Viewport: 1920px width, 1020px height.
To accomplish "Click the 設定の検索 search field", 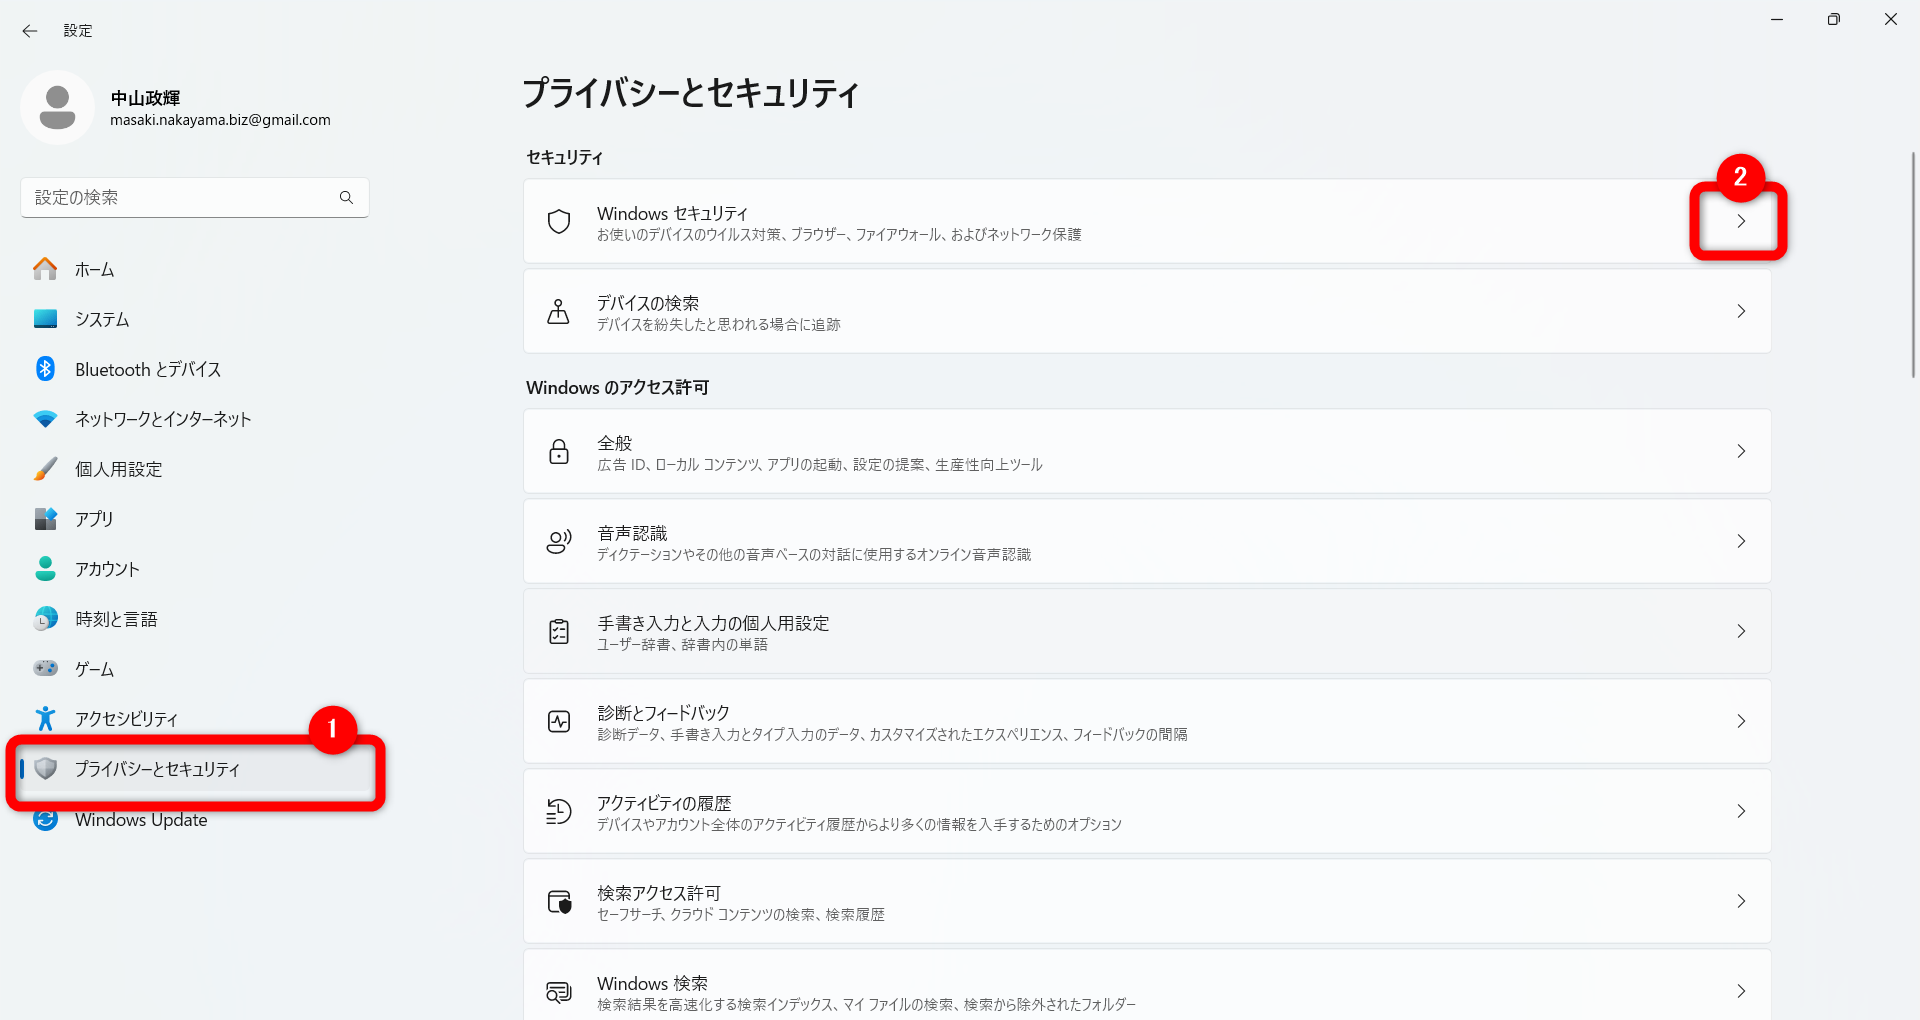I will pos(180,198).
